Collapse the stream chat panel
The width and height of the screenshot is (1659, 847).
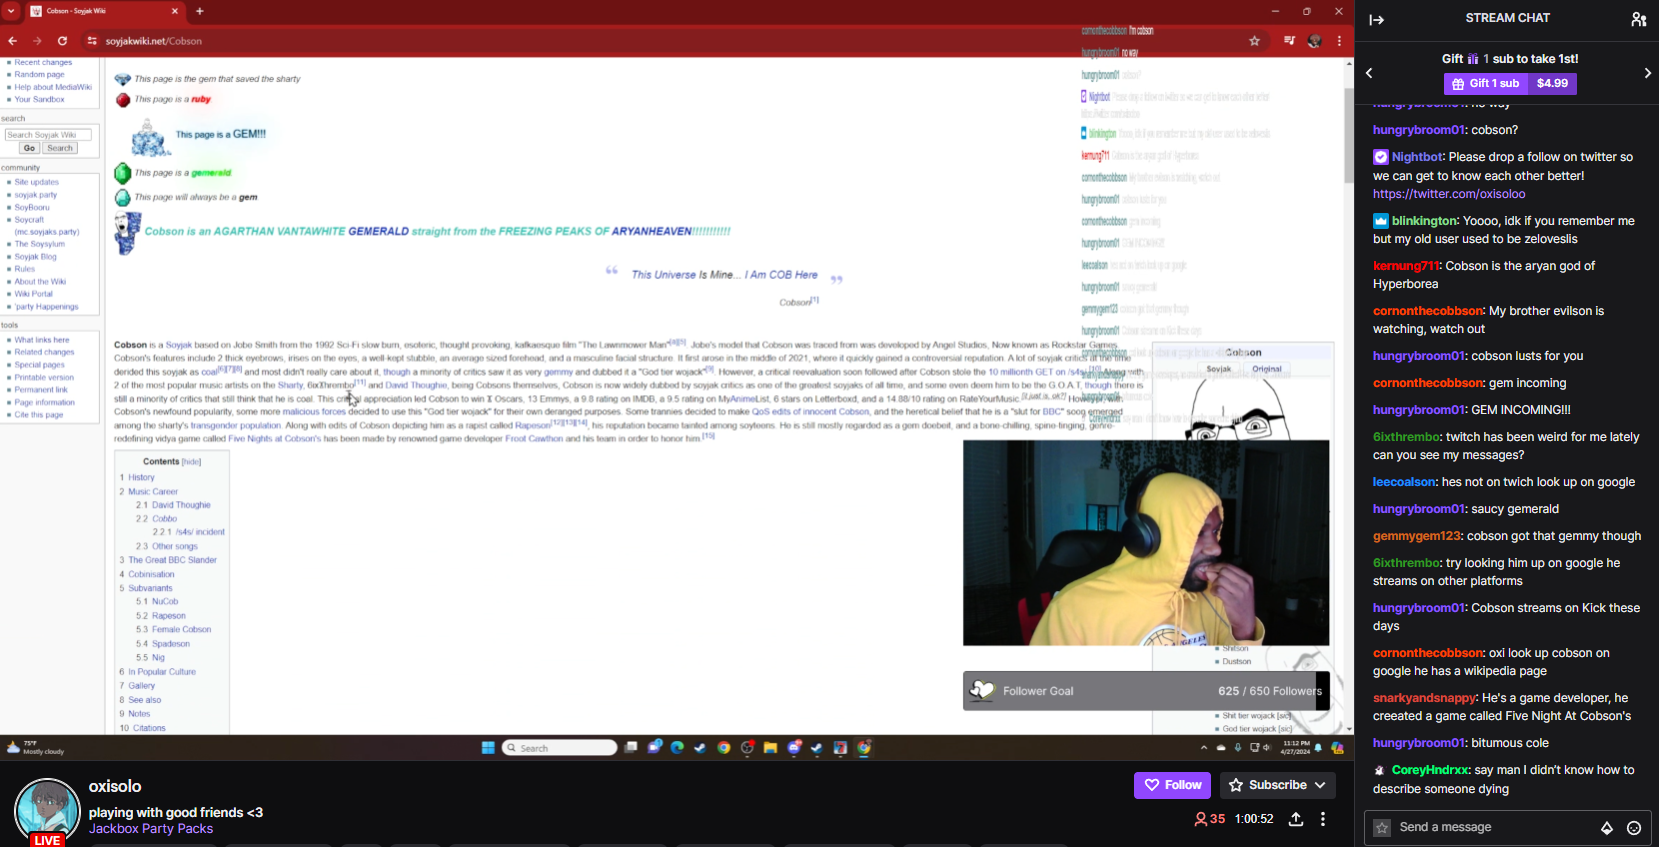click(x=1377, y=19)
